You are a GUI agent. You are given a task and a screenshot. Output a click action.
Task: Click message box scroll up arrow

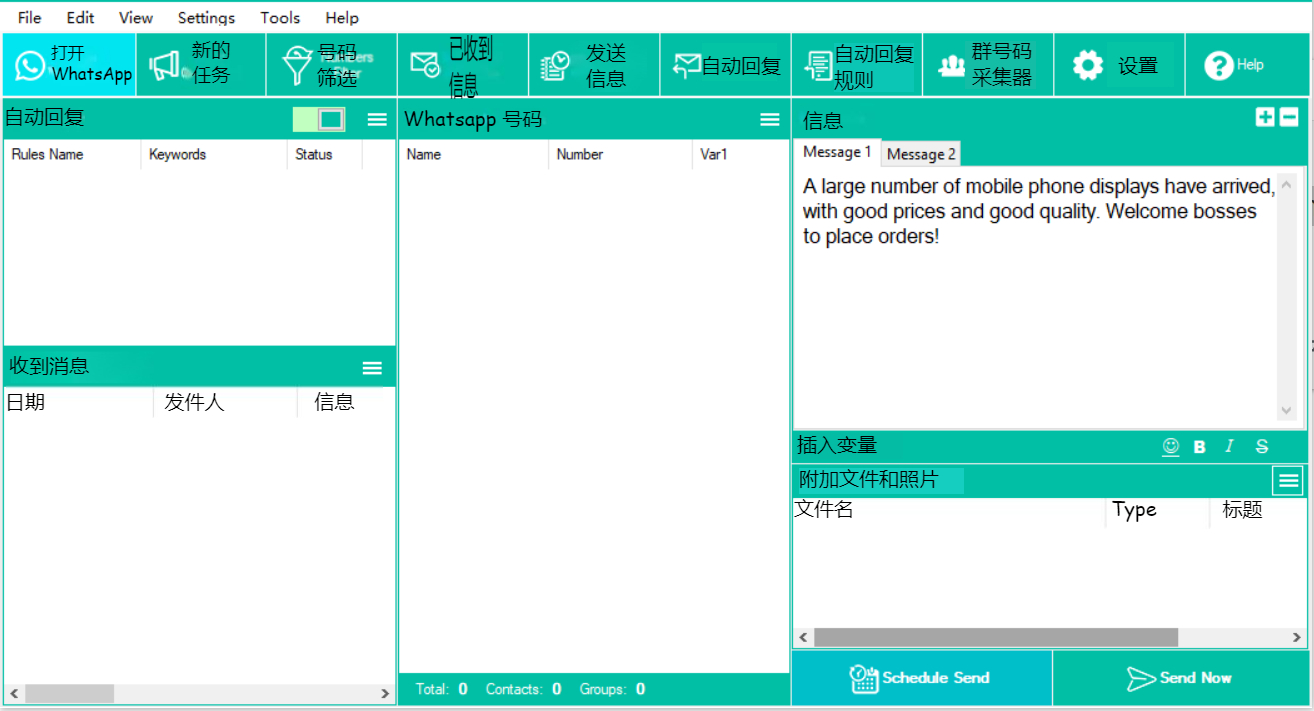[1287, 183]
